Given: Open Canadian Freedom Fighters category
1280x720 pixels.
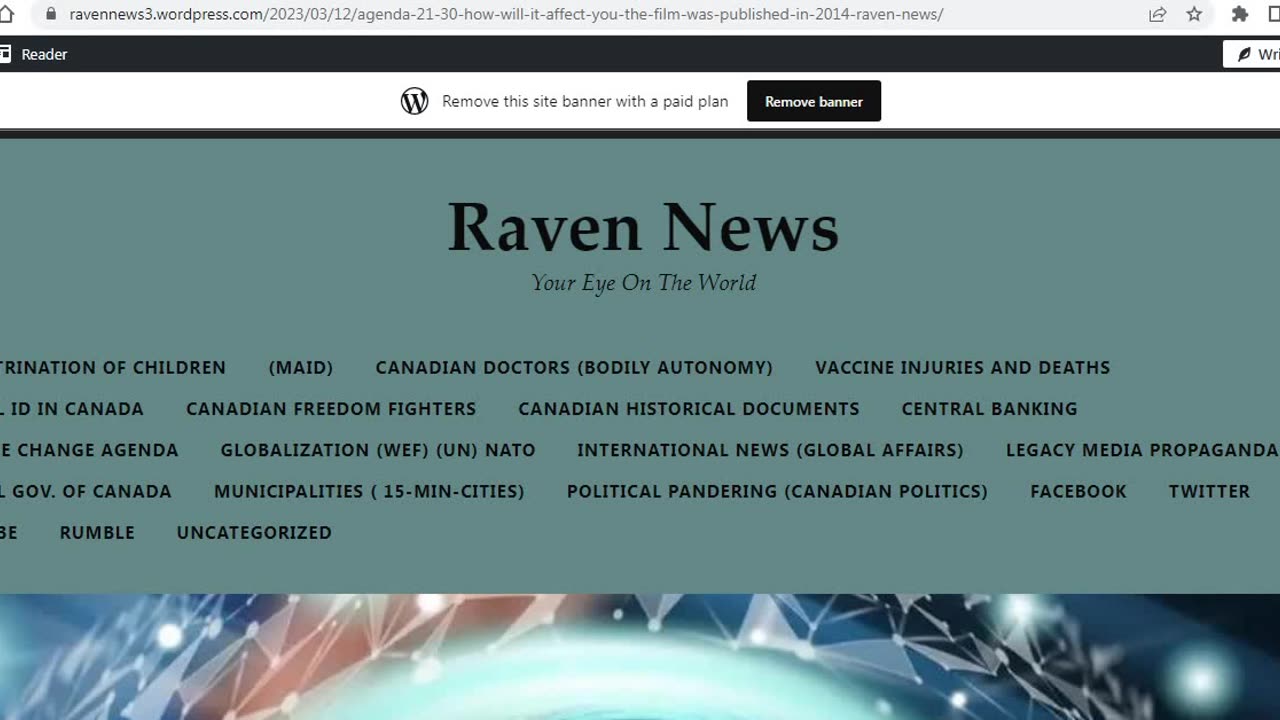Looking at the screenshot, I should click(331, 409).
